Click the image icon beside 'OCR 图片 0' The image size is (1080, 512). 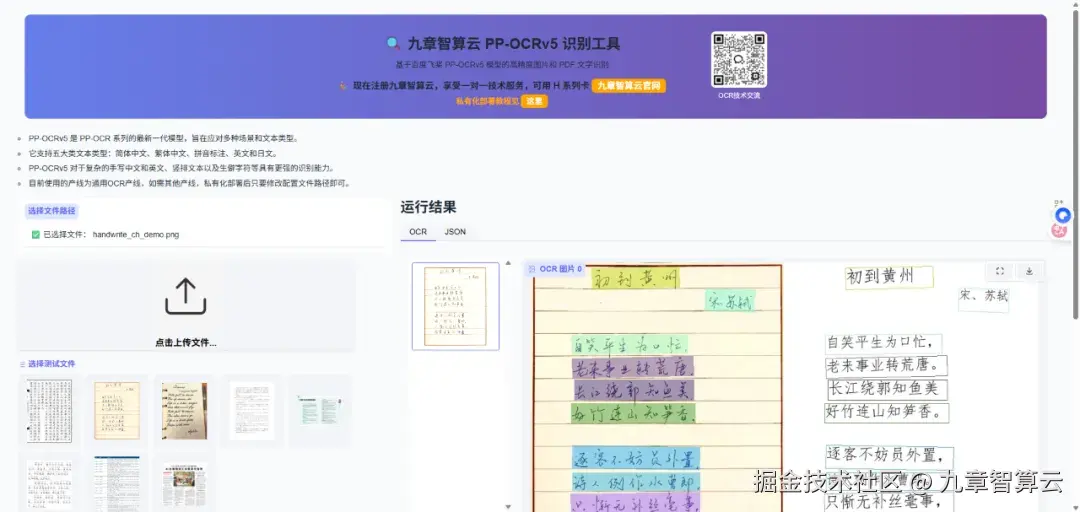[x=531, y=269]
